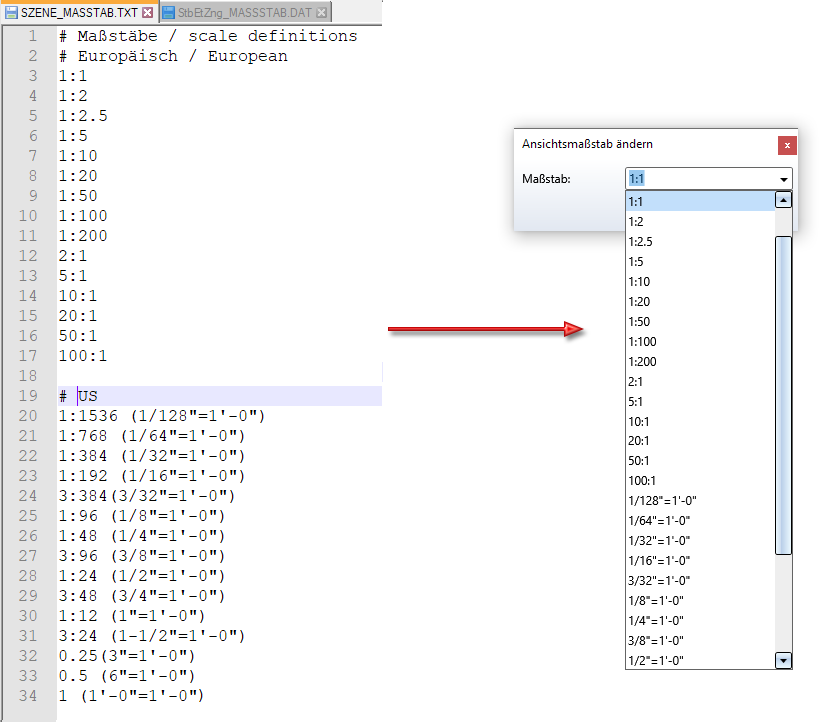Screen dimensions: 819x722
Task: Open the Maßstab combo box arrow
Action: point(783,179)
